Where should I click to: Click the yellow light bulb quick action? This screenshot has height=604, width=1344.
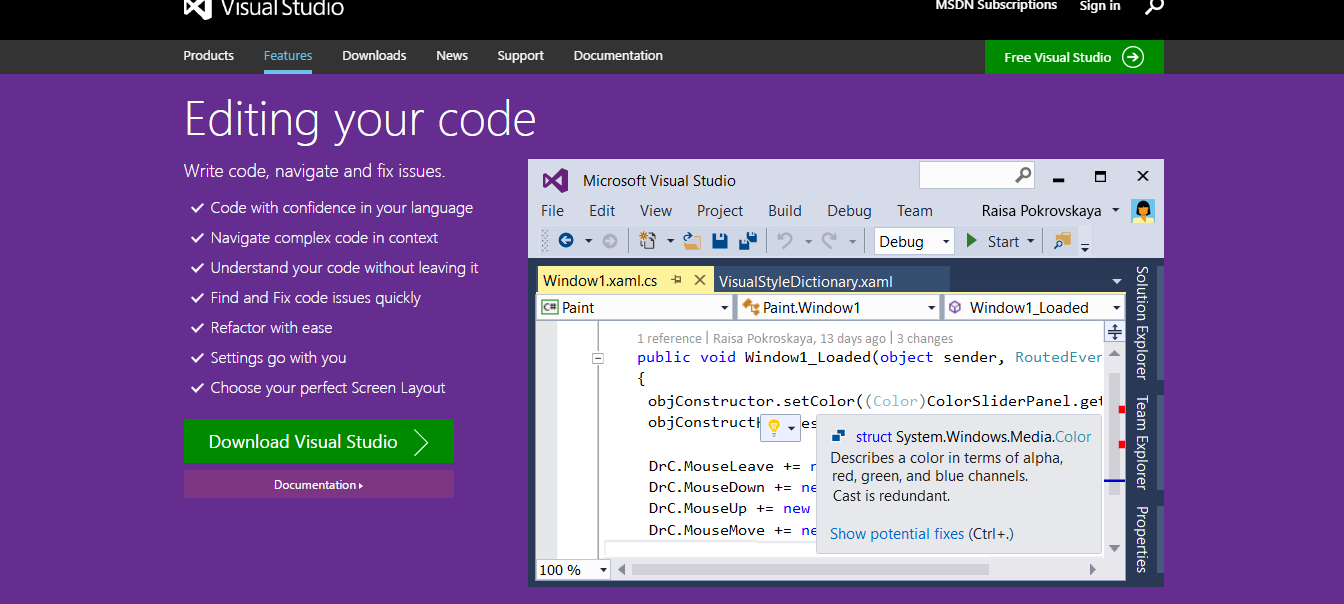(x=773, y=428)
